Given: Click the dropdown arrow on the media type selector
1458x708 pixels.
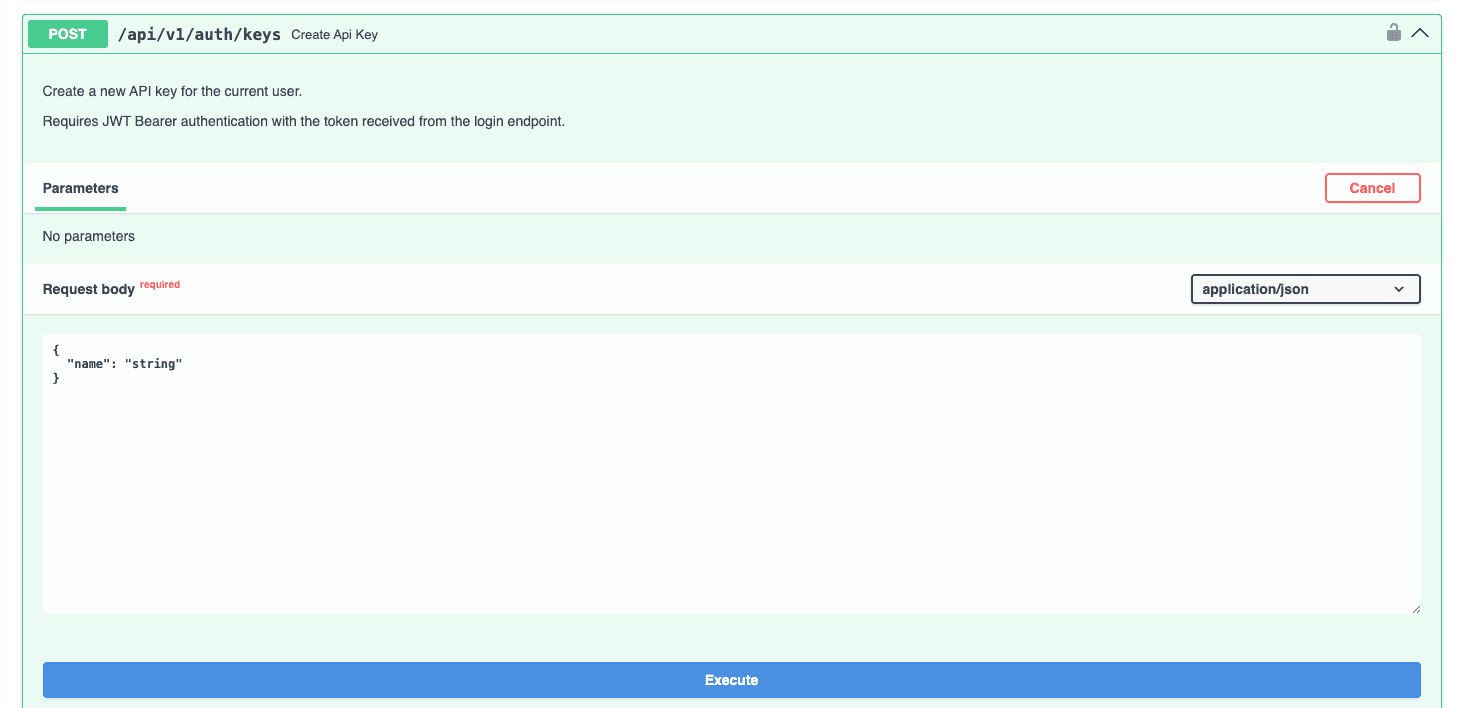Looking at the screenshot, I should tap(1400, 289).
